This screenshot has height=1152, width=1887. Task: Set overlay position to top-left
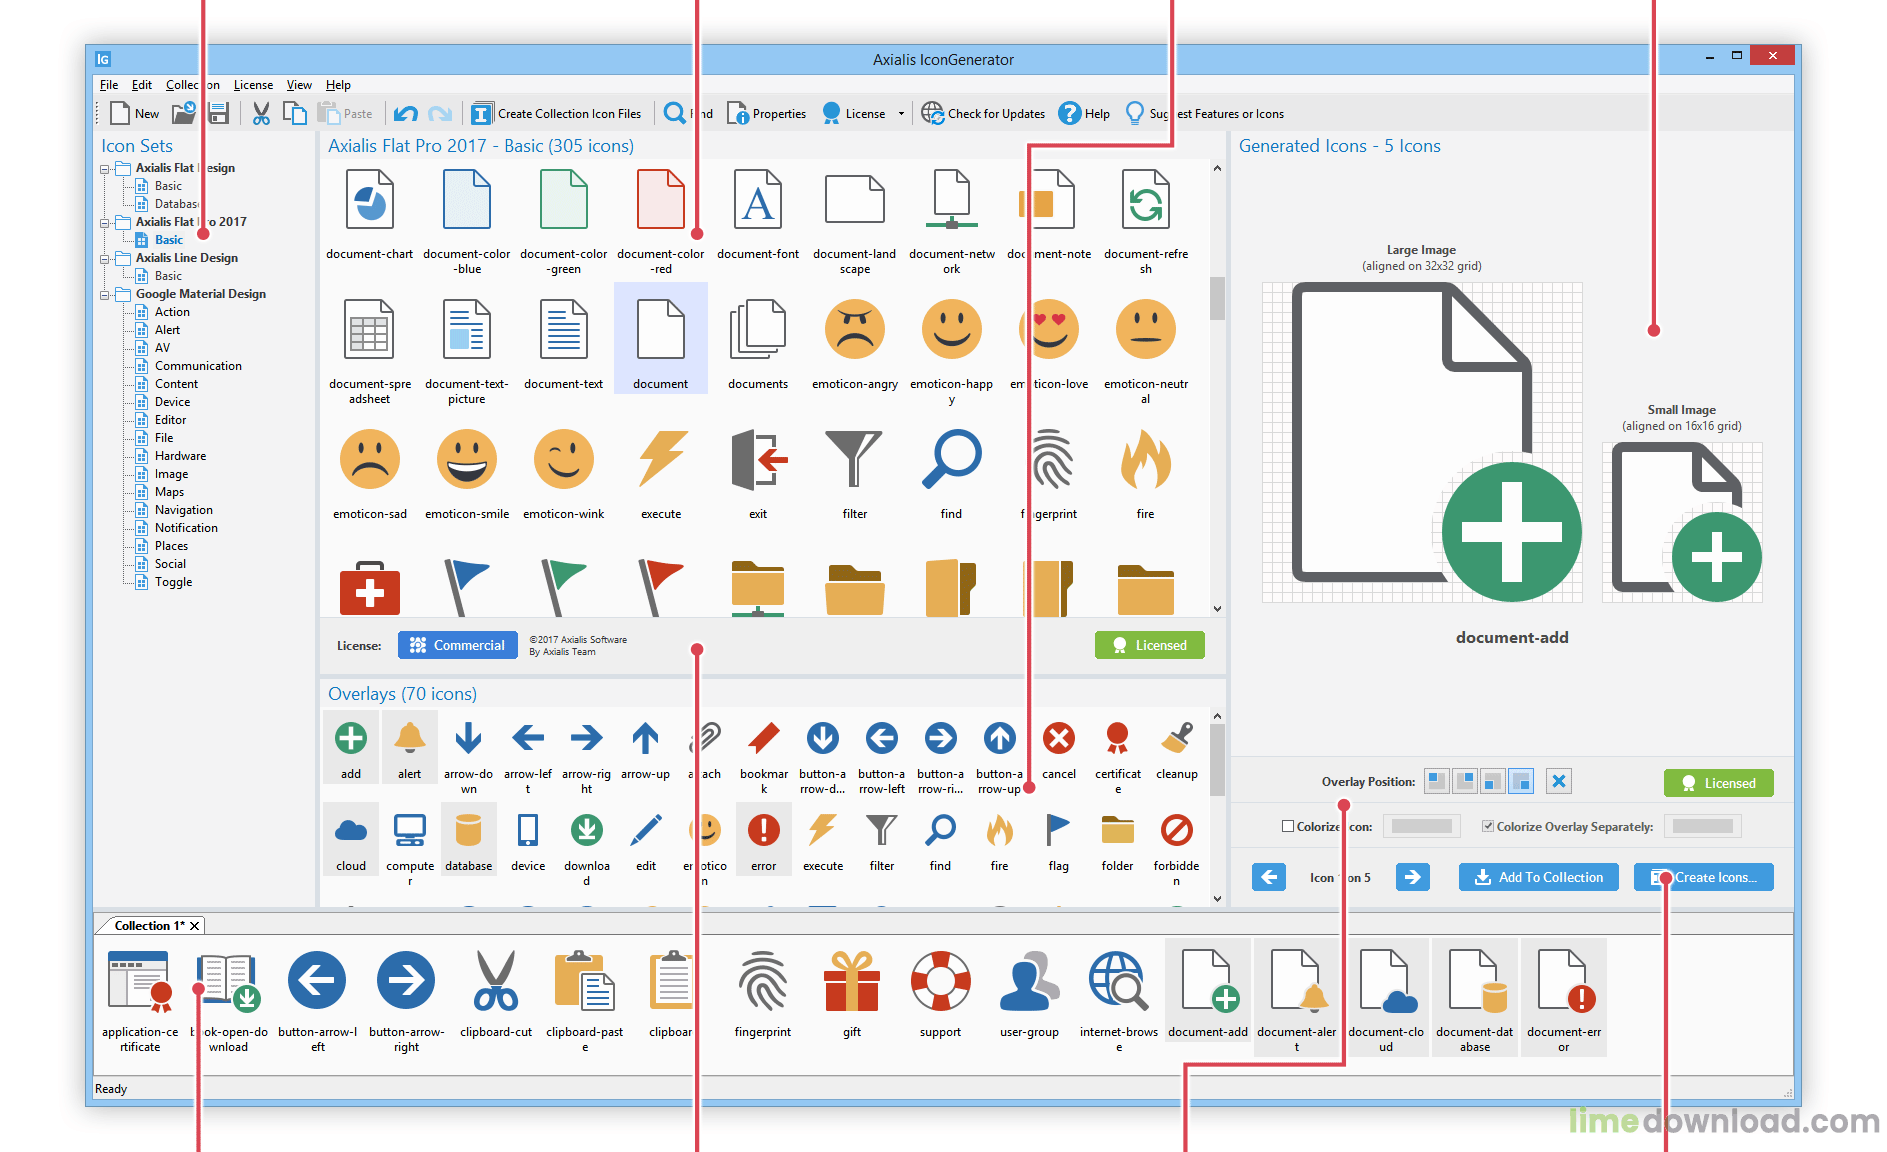[x=1436, y=781]
